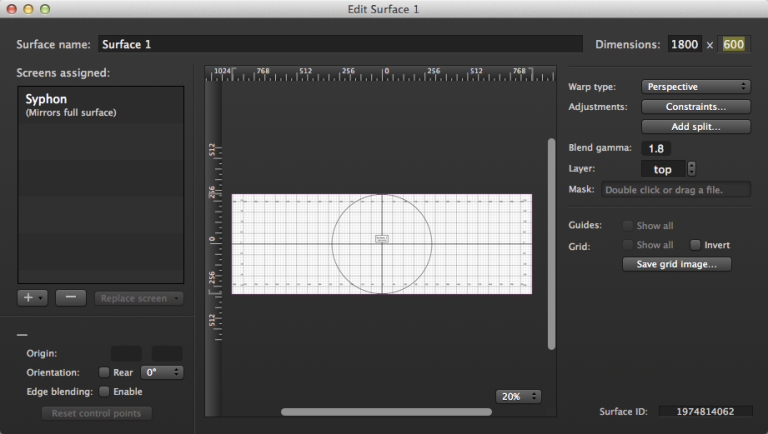This screenshot has height=434, width=768.
Task: Click the horizontal scrollbar below the canvas
Action: pyautogui.click(x=357, y=411)
